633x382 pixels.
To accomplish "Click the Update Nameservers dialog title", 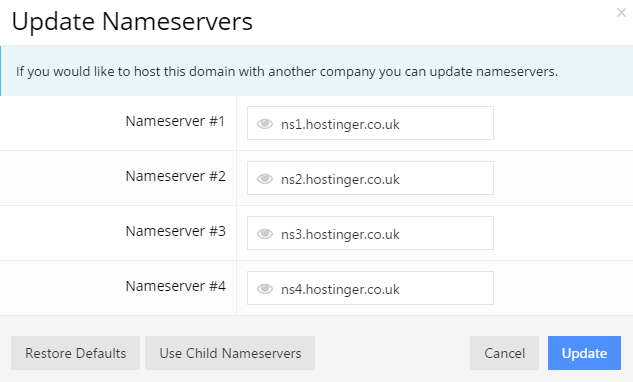I will click(132, 22).
